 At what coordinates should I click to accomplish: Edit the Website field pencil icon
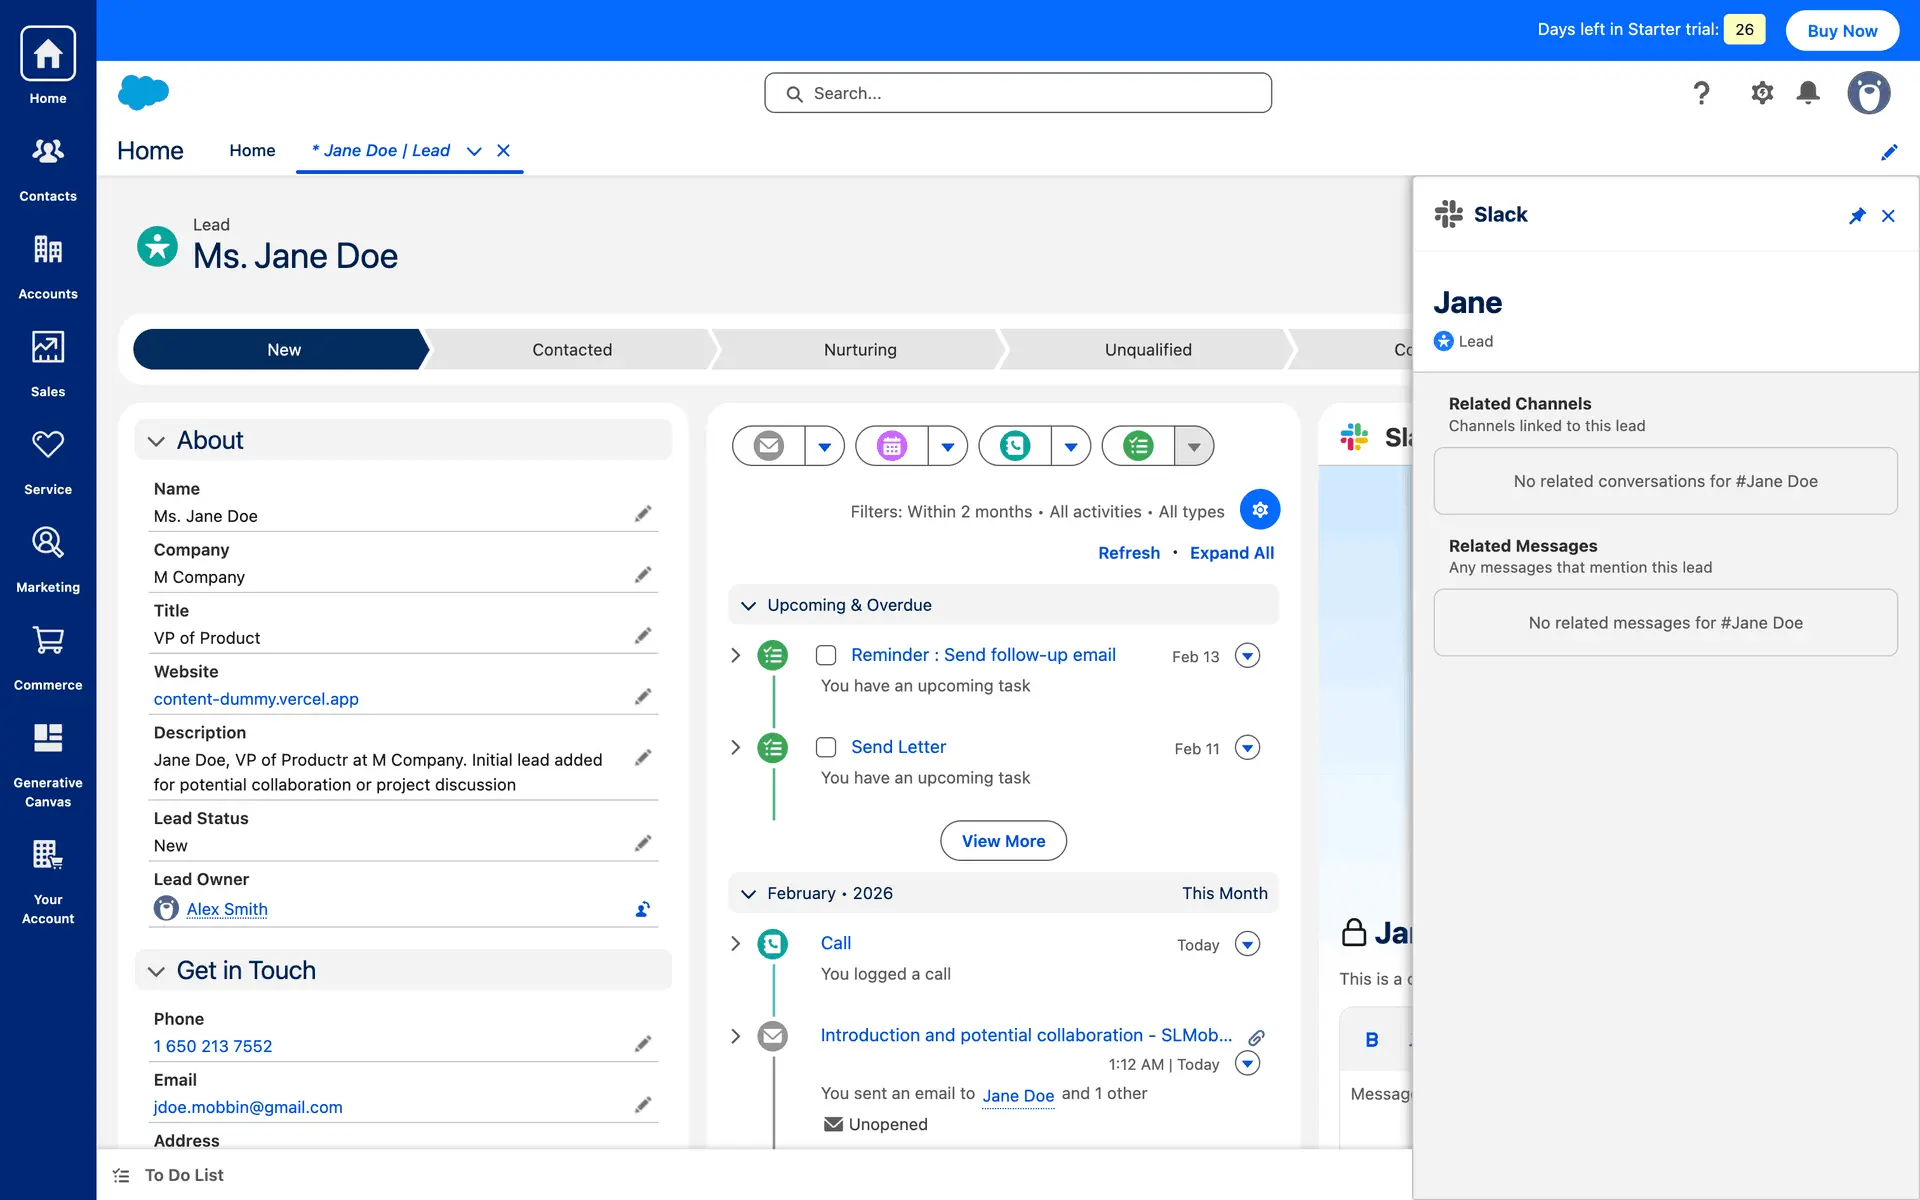tap(643, 696)
